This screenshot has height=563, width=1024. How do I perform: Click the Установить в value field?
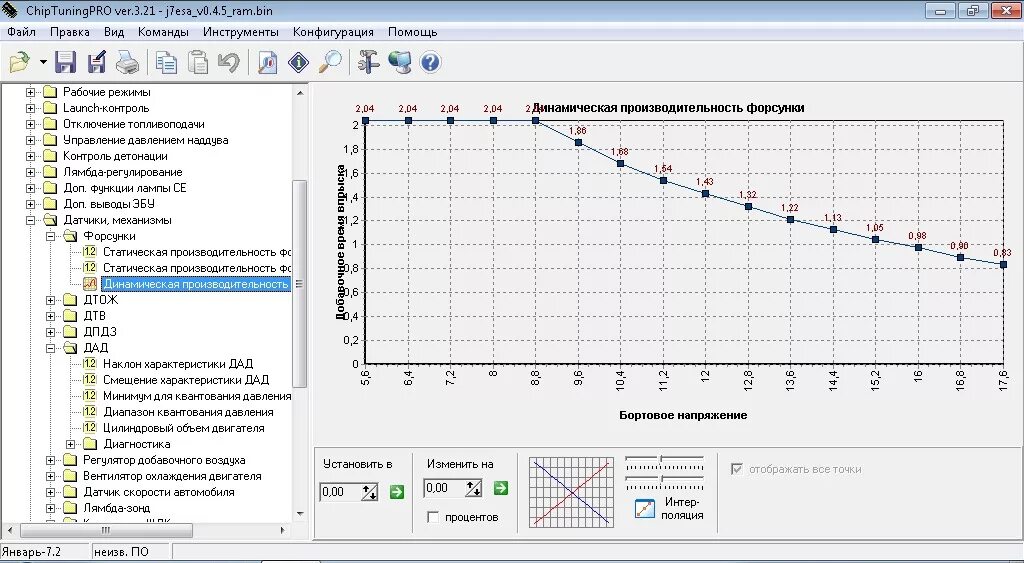tap(340, 492)
